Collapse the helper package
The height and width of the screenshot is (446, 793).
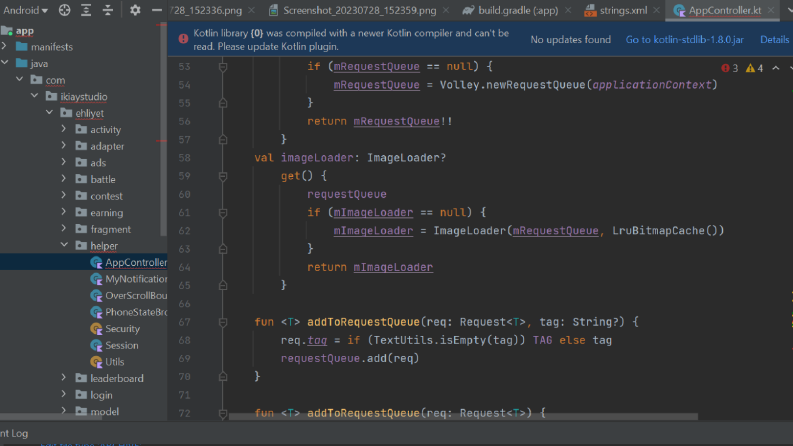64,245
